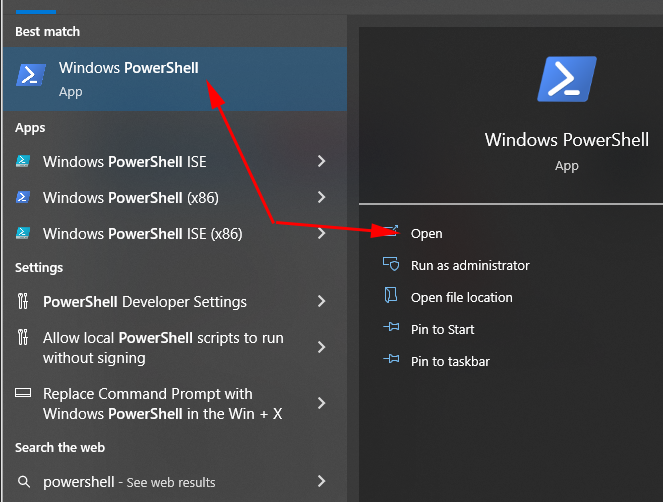
Task: Expand Replace Command Prompt setting chevron
Action: point(321,403)
